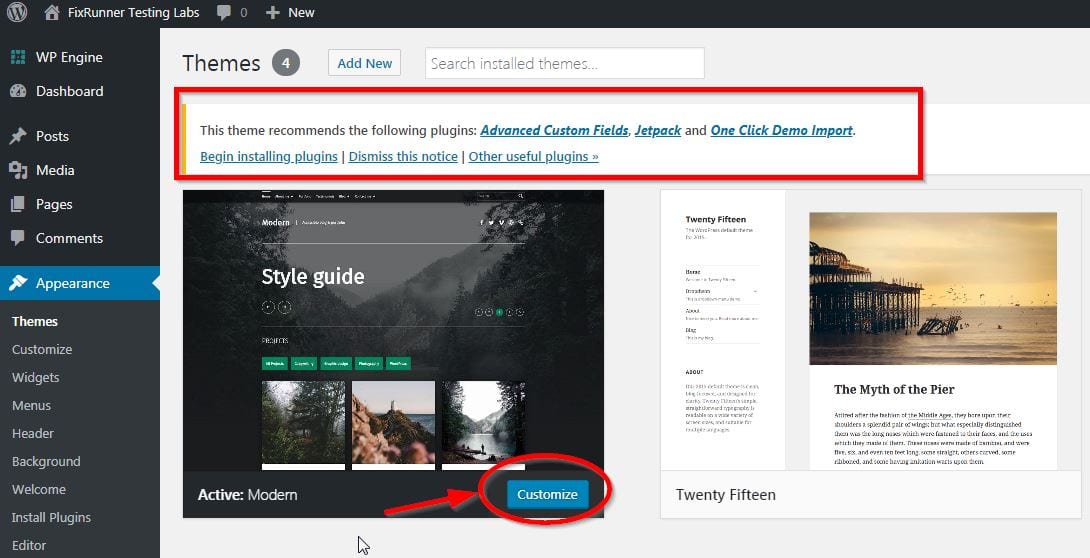Click the Pages sidebar icon

(18, 204)
